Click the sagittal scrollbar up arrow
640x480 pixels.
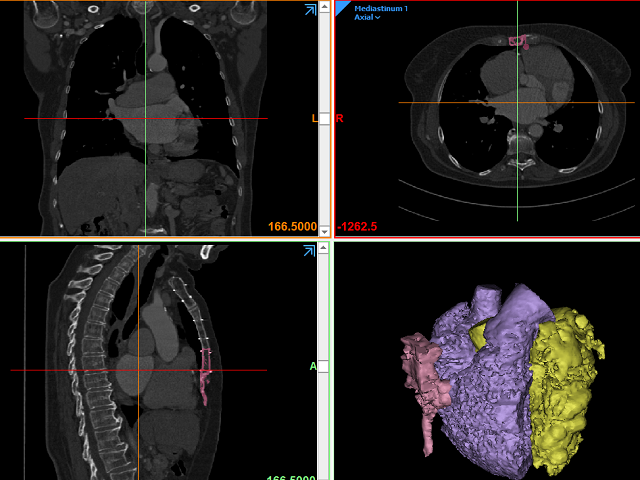point(323,248)
